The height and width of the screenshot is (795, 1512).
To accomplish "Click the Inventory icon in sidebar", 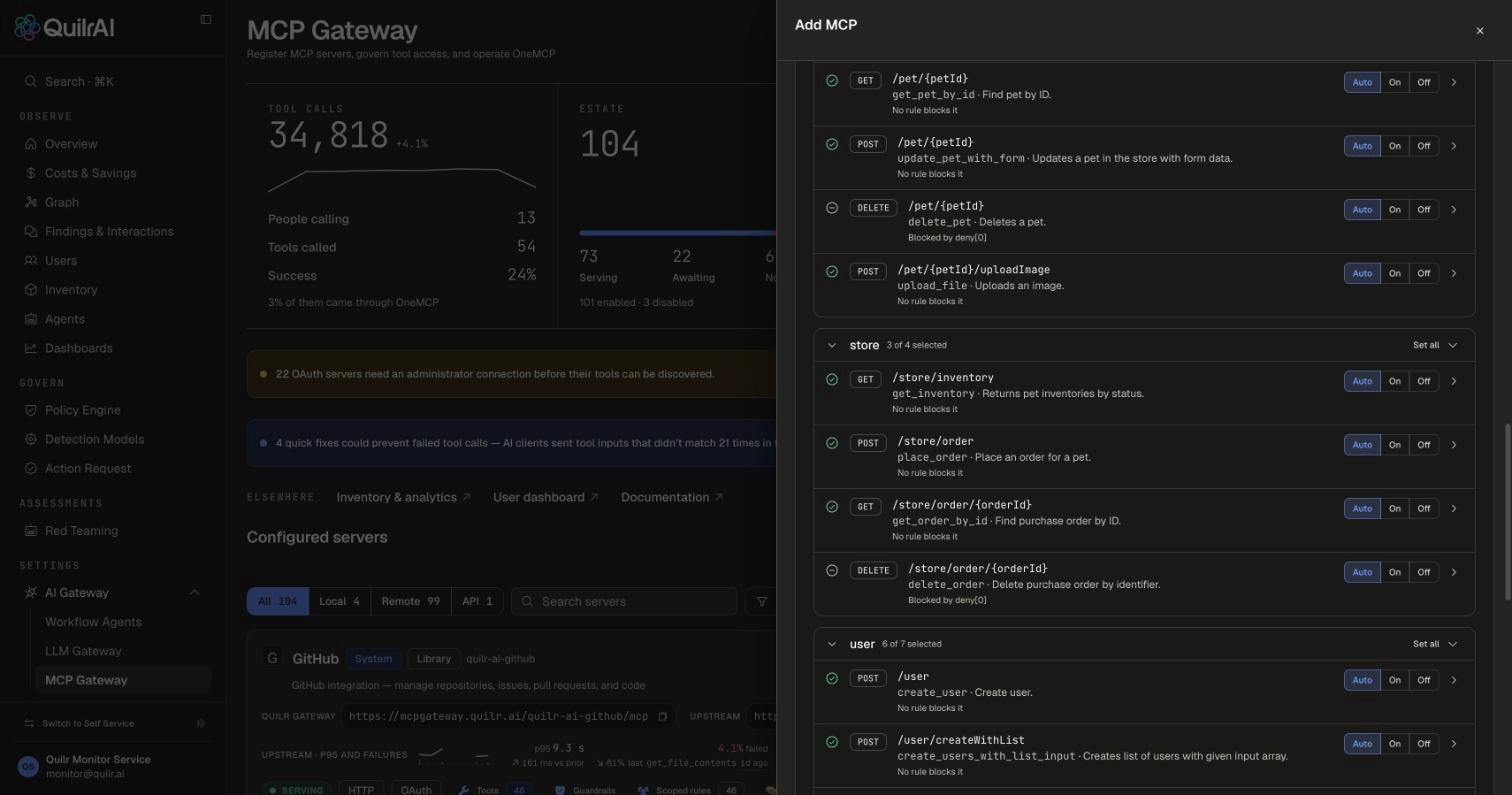I will coord(31,290).
